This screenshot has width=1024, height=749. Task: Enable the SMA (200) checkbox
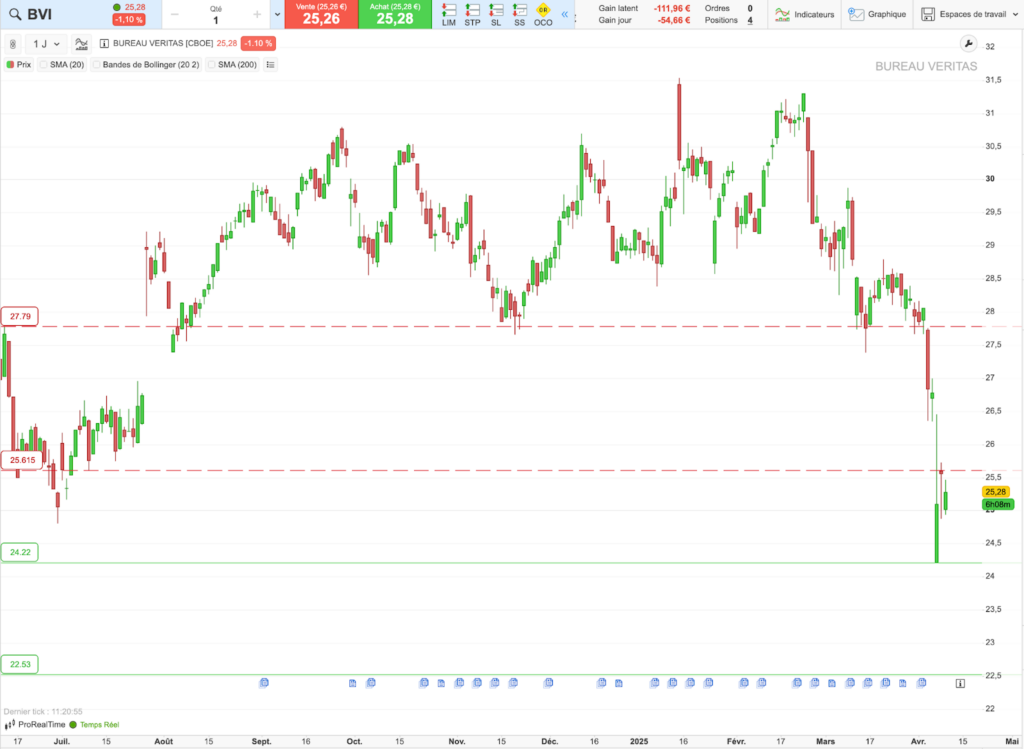coord(212,65)
